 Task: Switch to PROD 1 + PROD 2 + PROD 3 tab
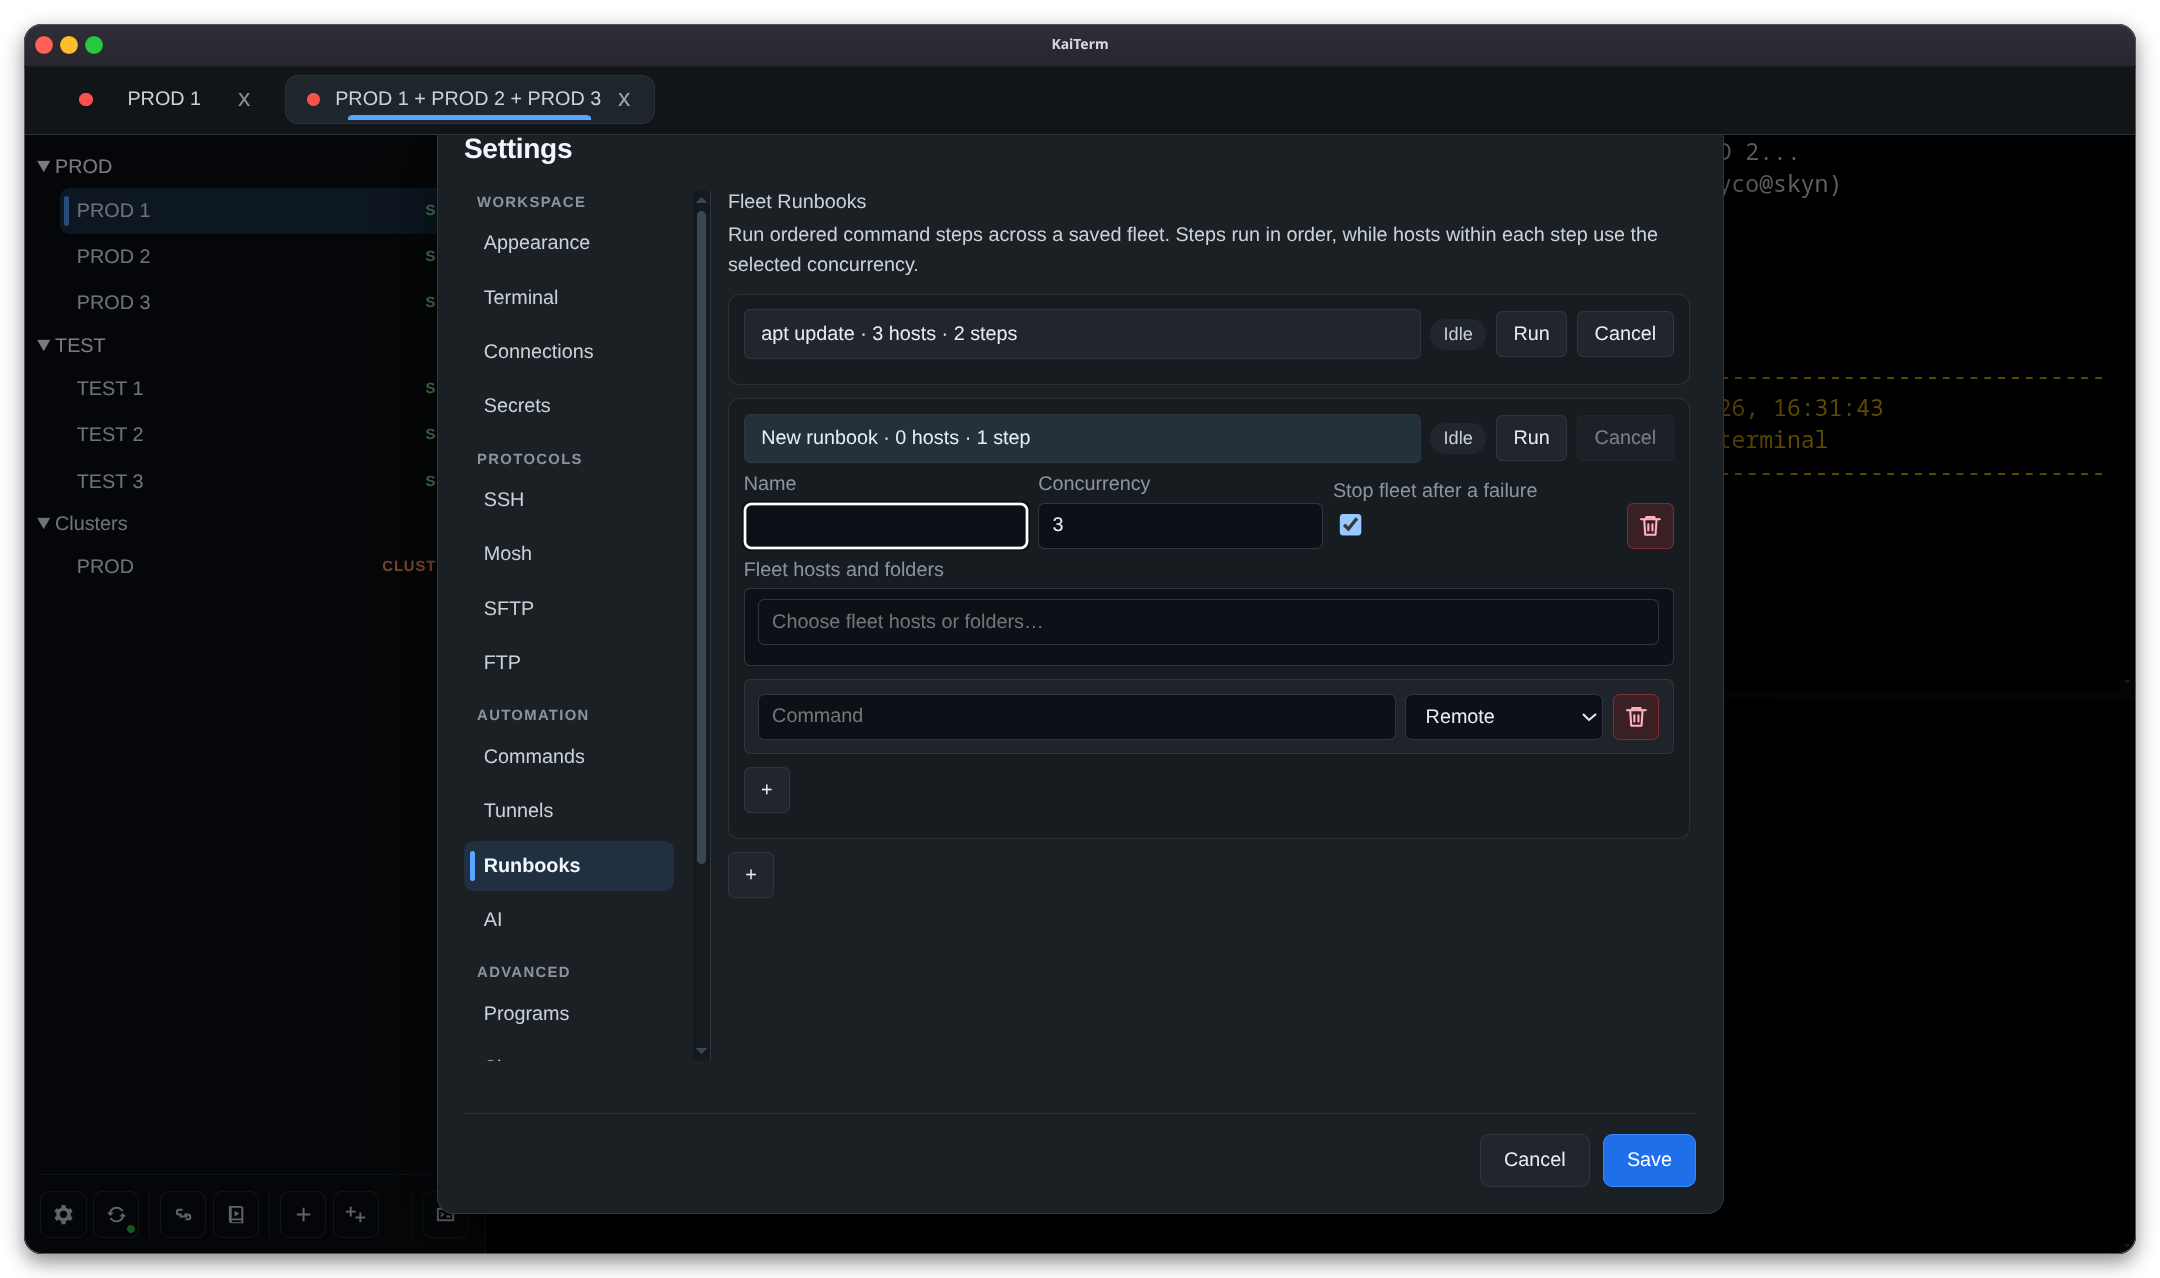pos(468,99)
